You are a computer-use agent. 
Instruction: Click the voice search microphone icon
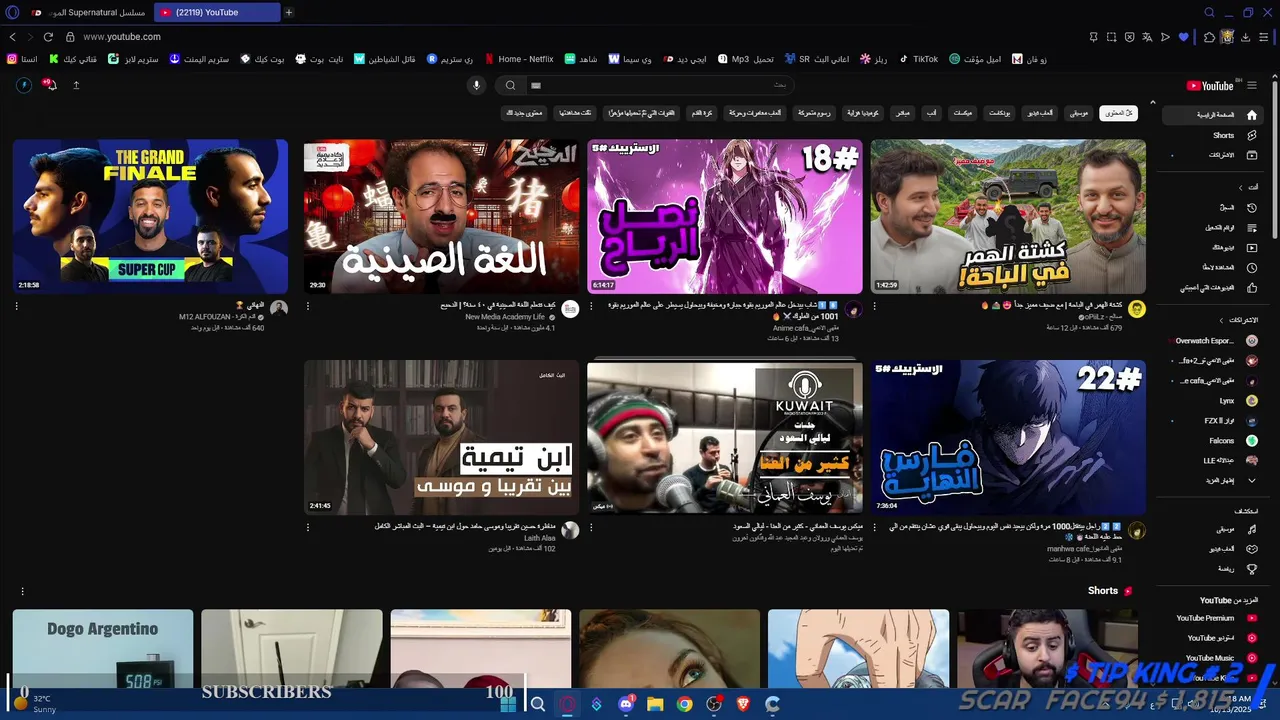tap(477, 85)
